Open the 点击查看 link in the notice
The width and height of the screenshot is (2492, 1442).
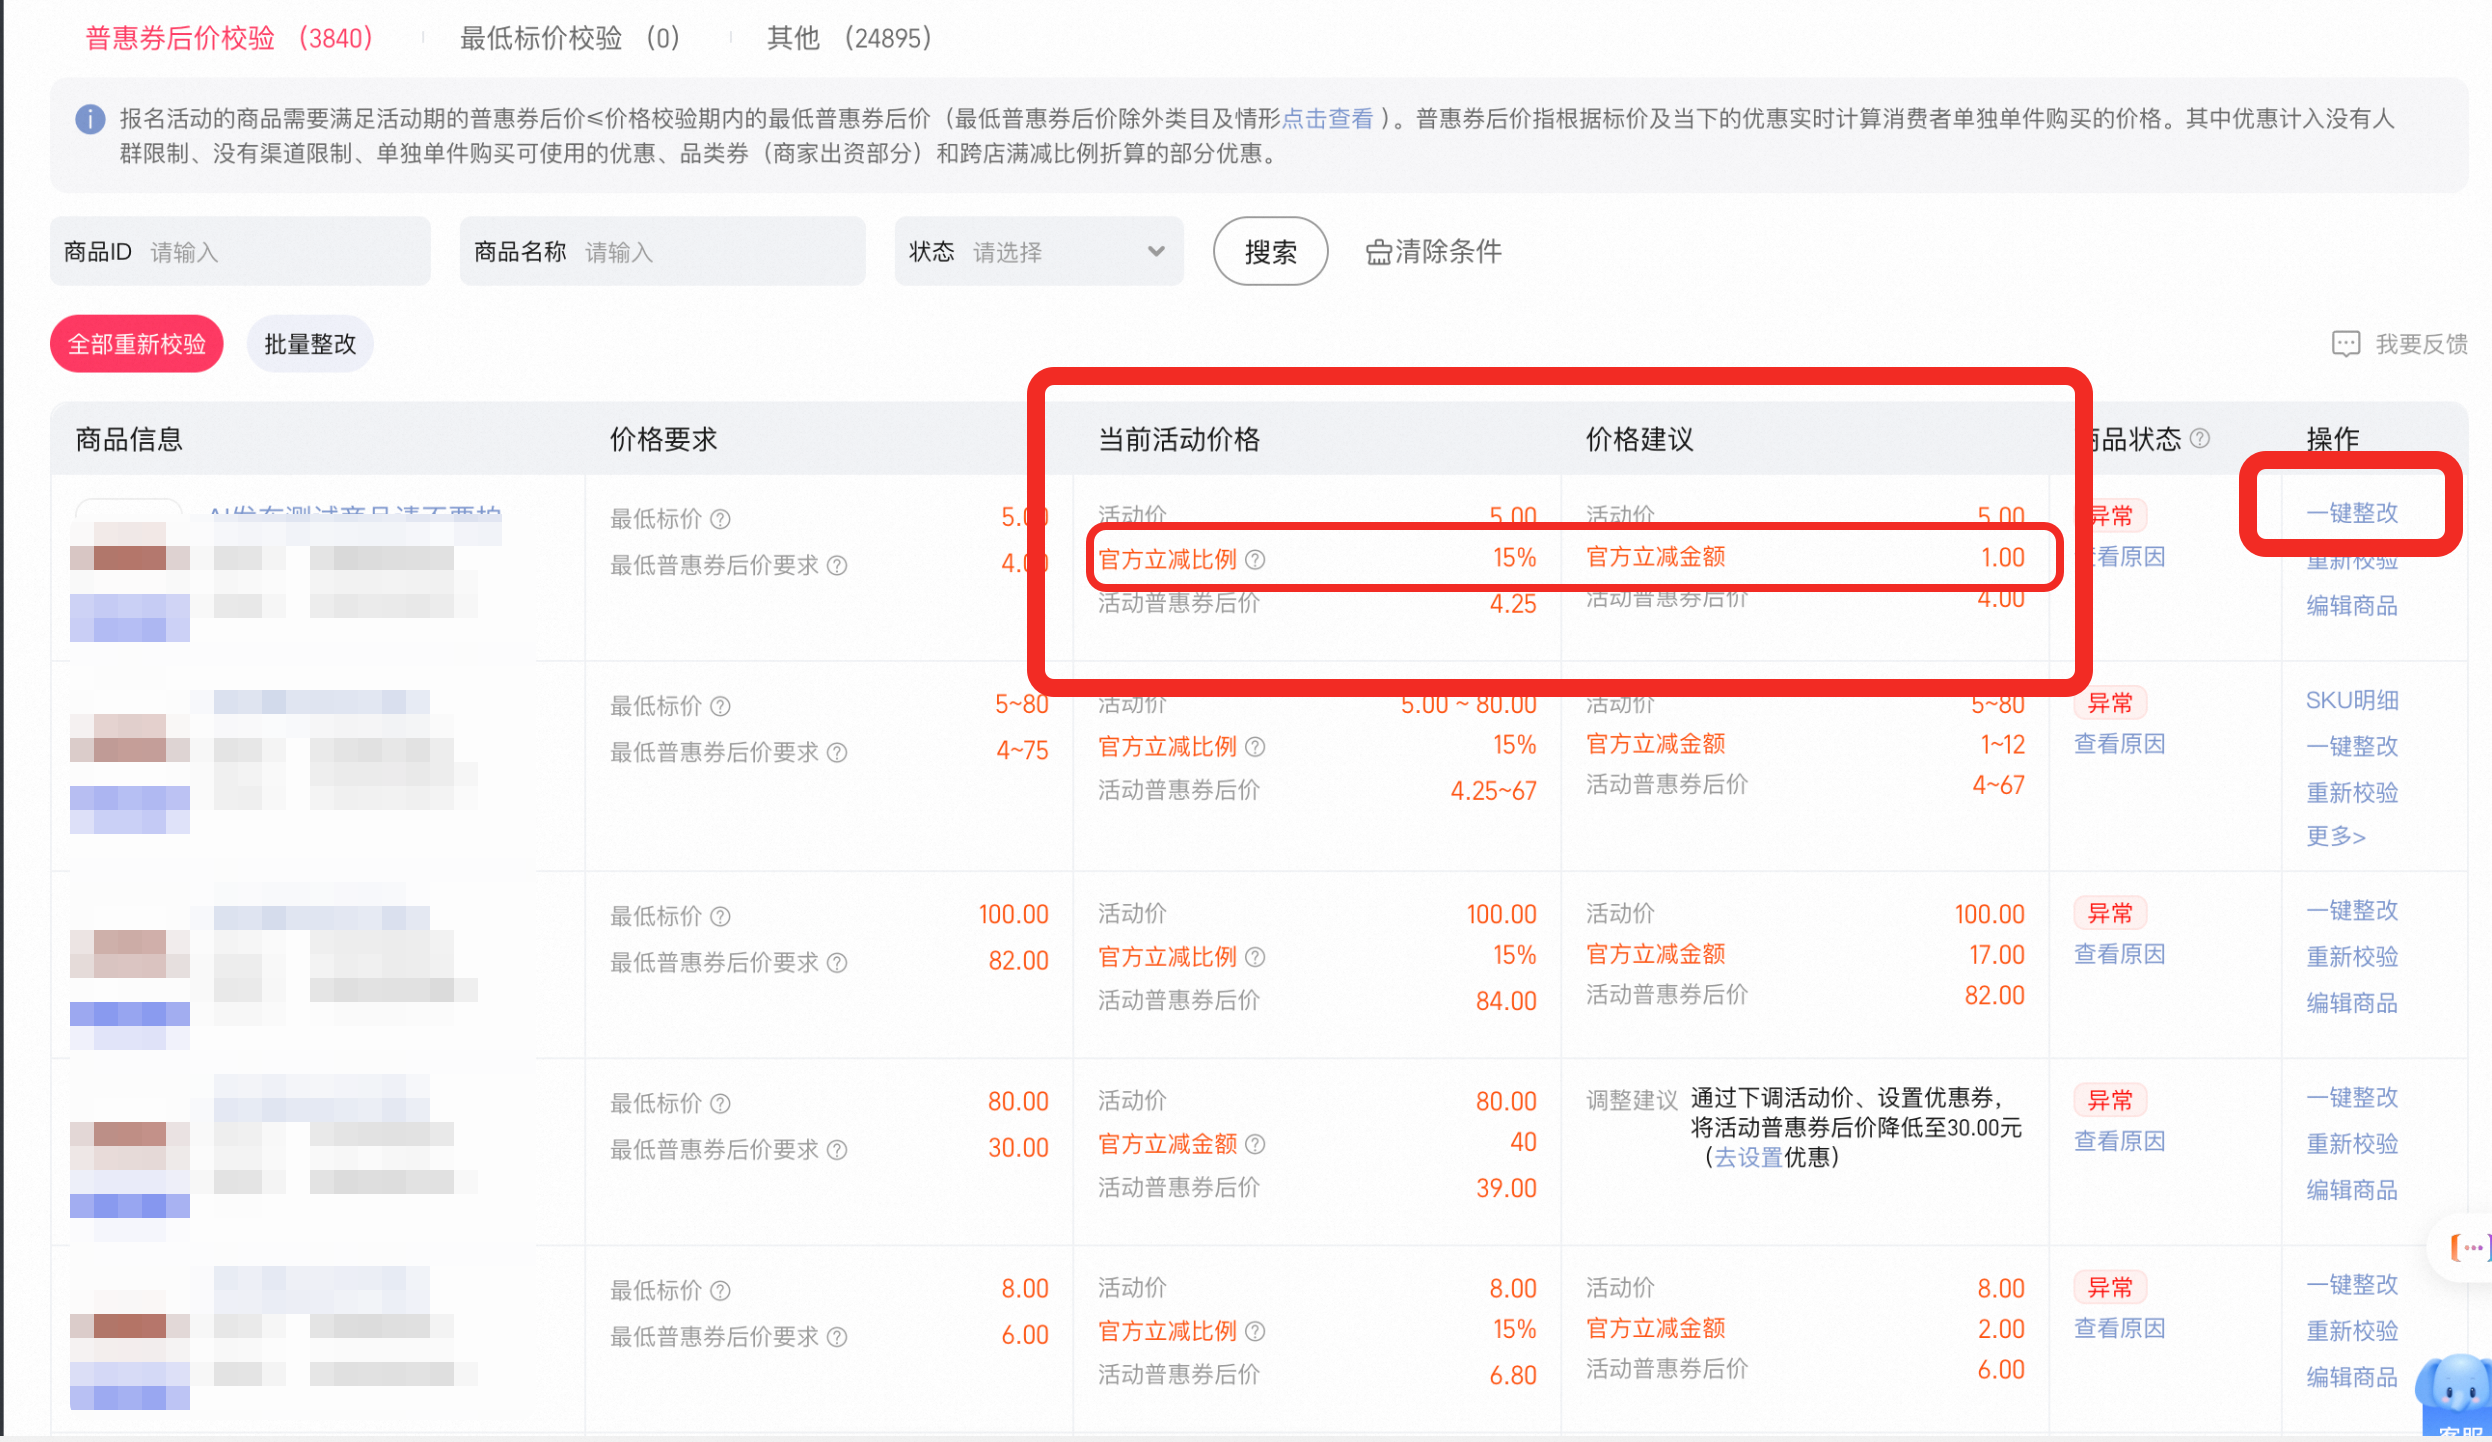click(1328, 119)
